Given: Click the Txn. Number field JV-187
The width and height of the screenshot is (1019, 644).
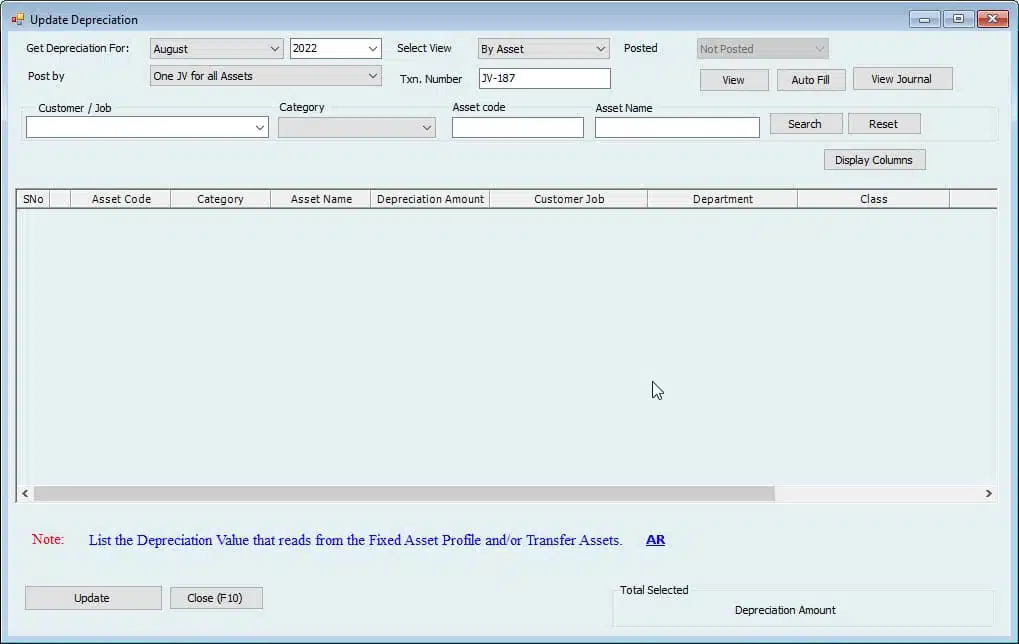Looking at the screenshot, I should [x=545, y=78].
